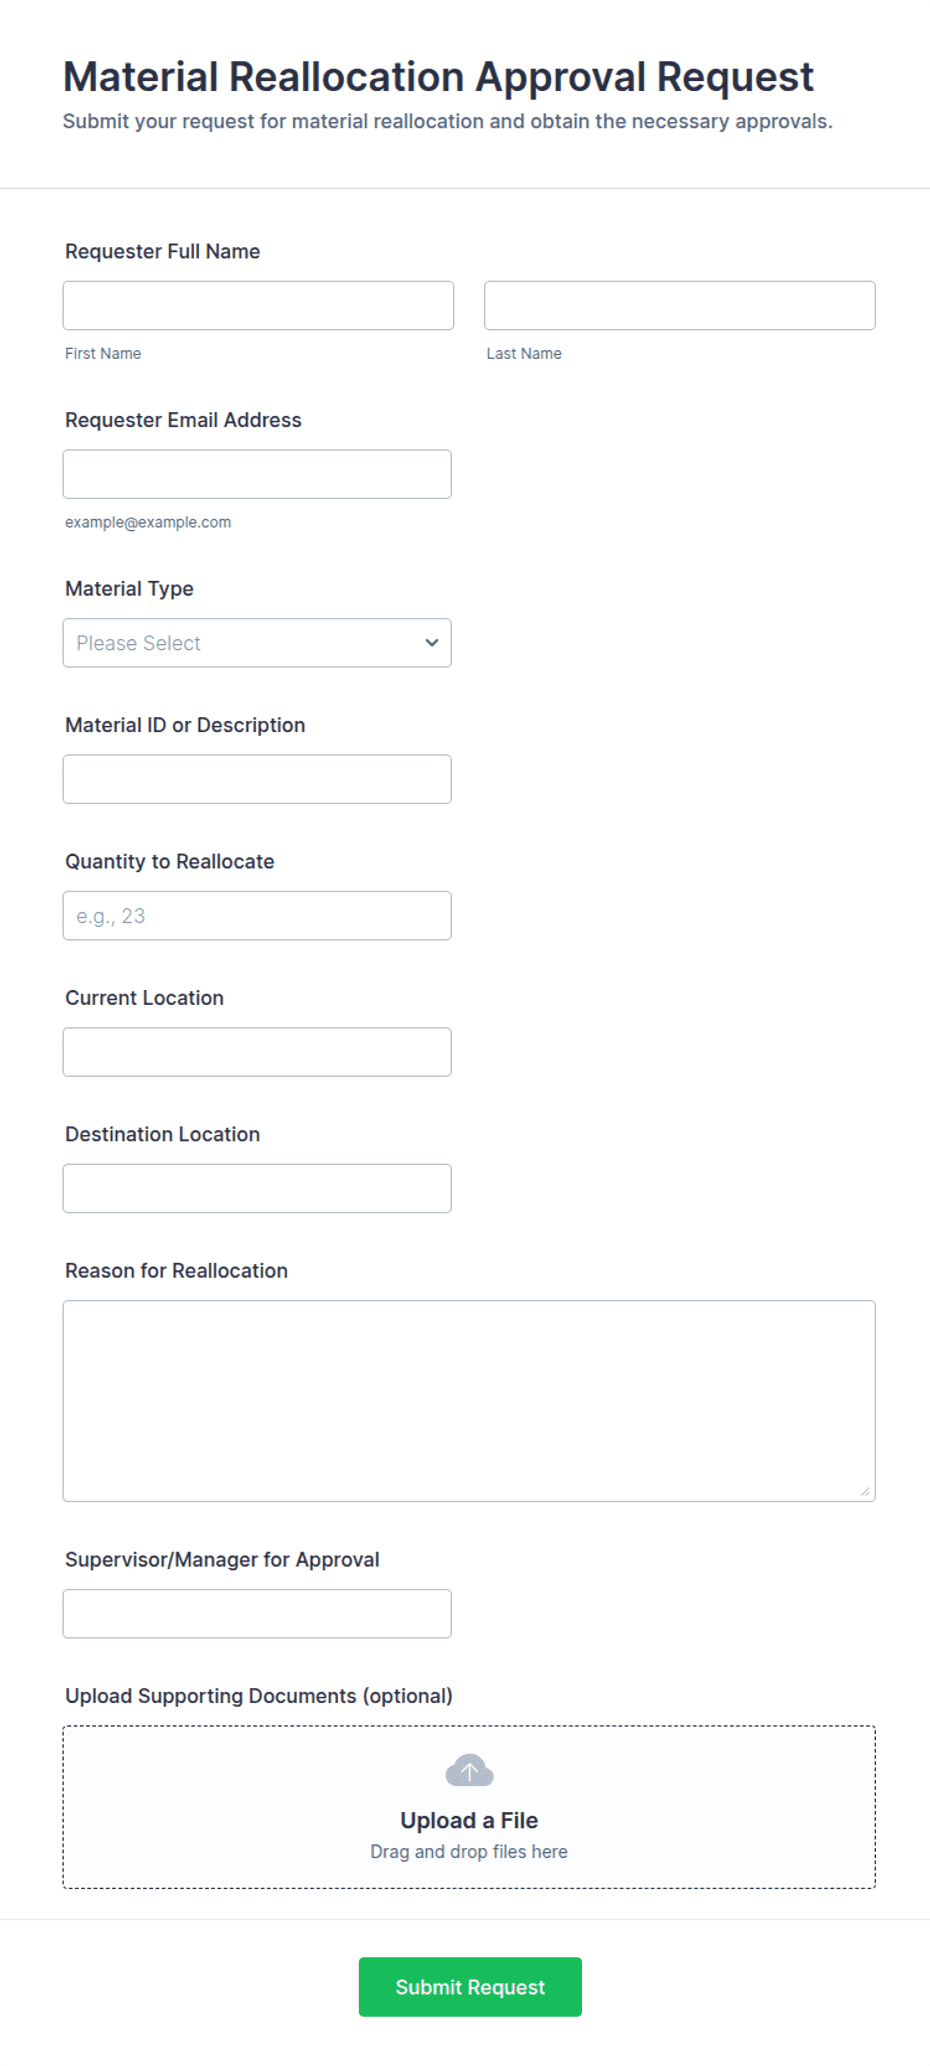930x2066 pixels.
Task: Click the reallocation textarea resize handle
Action: [x=865, y=1491]
